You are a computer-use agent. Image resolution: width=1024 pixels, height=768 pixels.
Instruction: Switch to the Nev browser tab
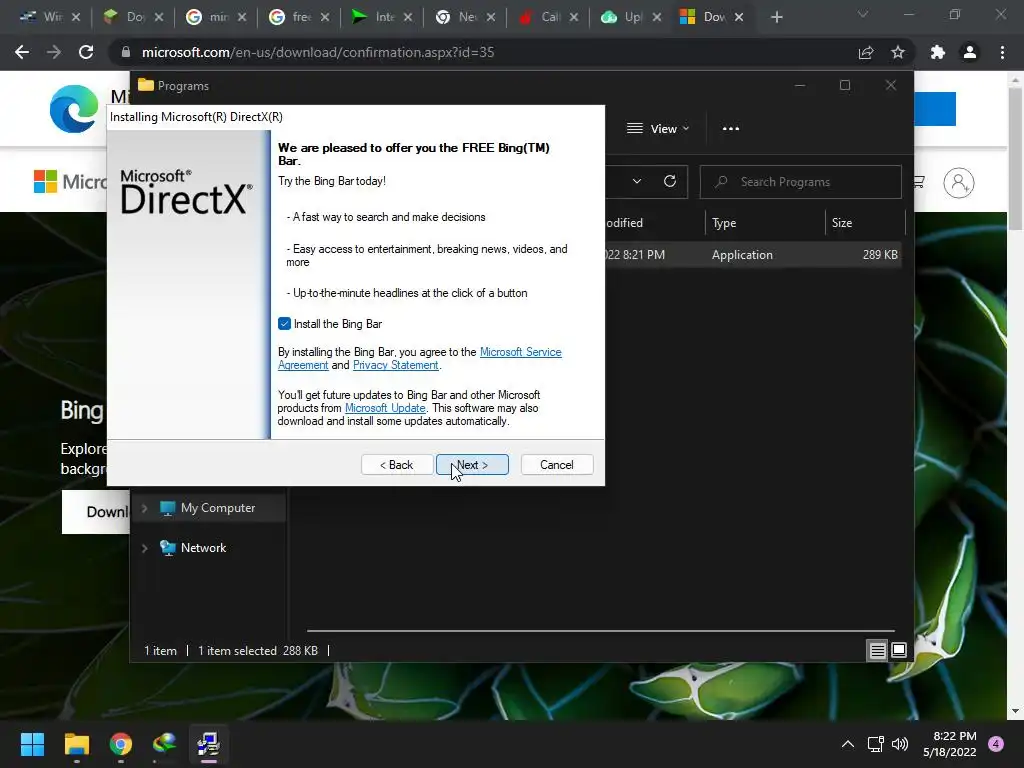click(x=464, y=17)
